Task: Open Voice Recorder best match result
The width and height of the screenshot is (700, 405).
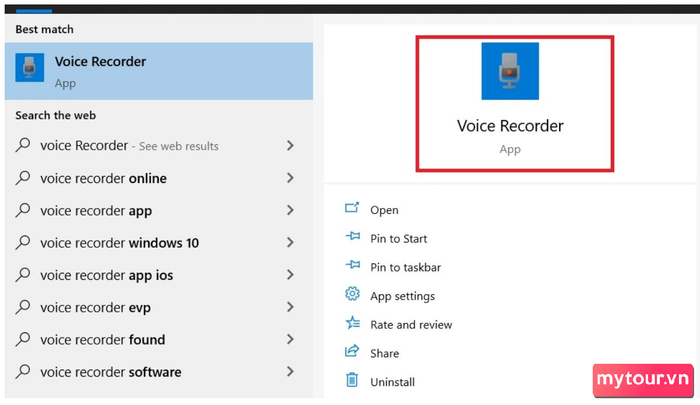Action: (x=158, y=71)
